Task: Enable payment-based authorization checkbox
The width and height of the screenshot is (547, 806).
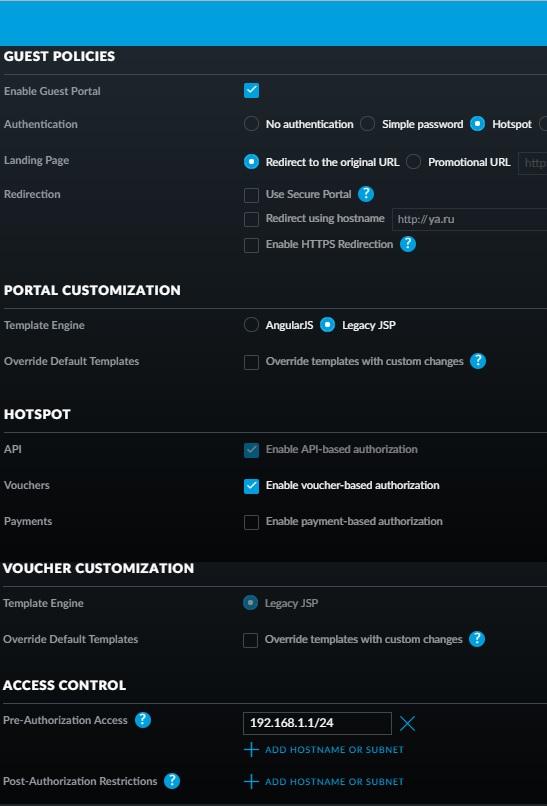Action: [x=251, y=522]
